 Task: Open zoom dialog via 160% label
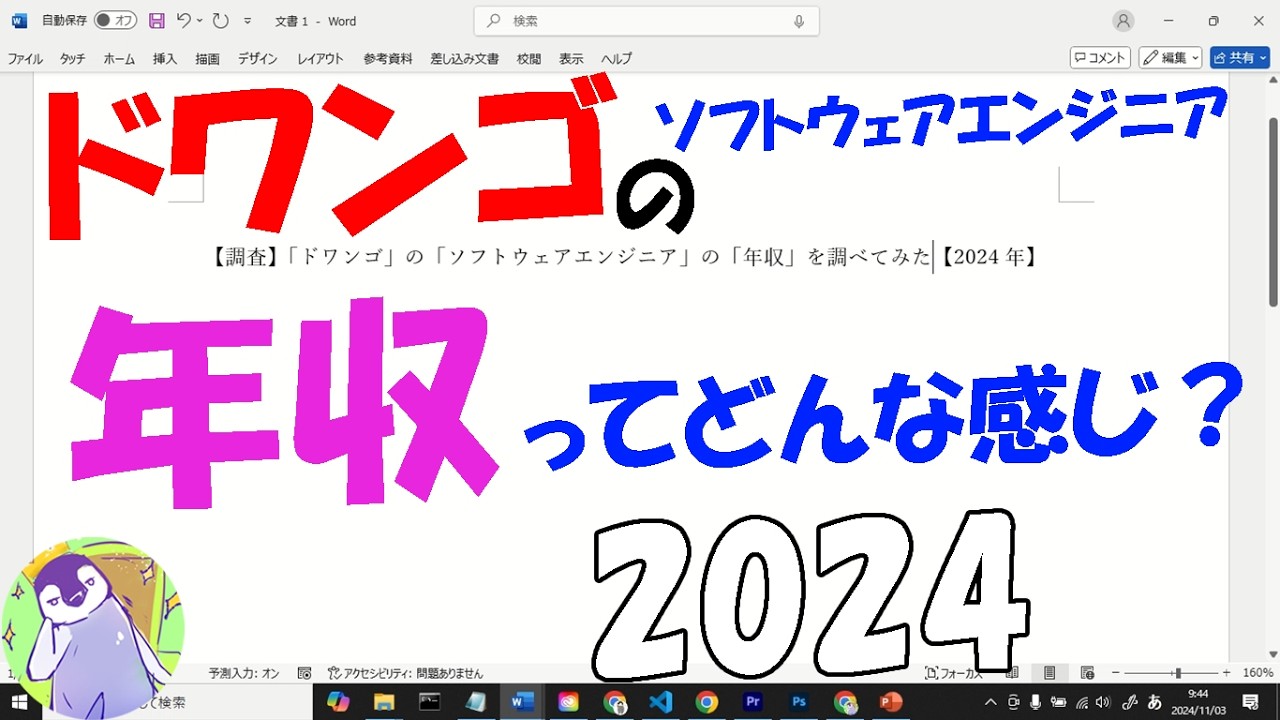[x=1258, y=673]
